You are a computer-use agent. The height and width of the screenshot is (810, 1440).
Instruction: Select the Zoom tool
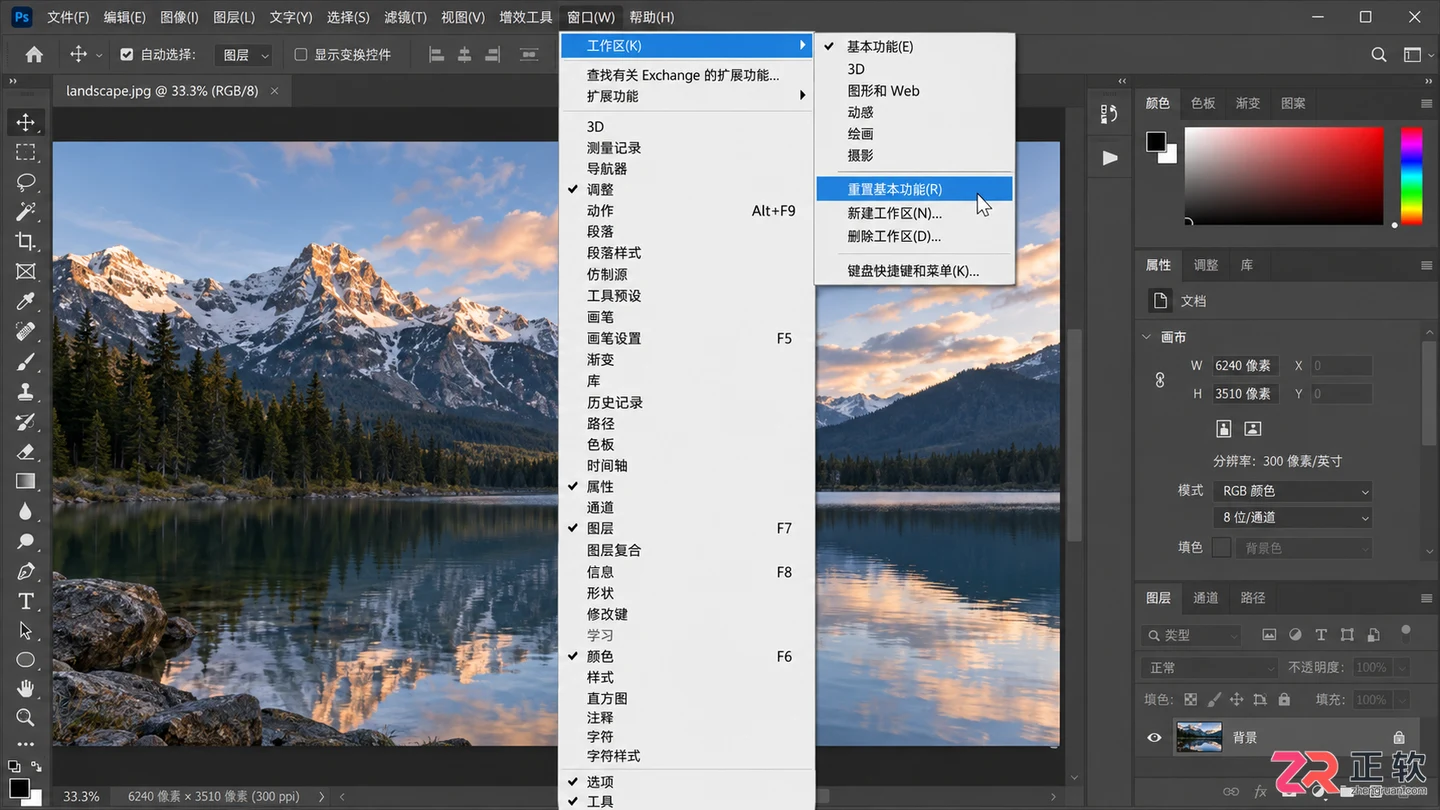(26, 717)
